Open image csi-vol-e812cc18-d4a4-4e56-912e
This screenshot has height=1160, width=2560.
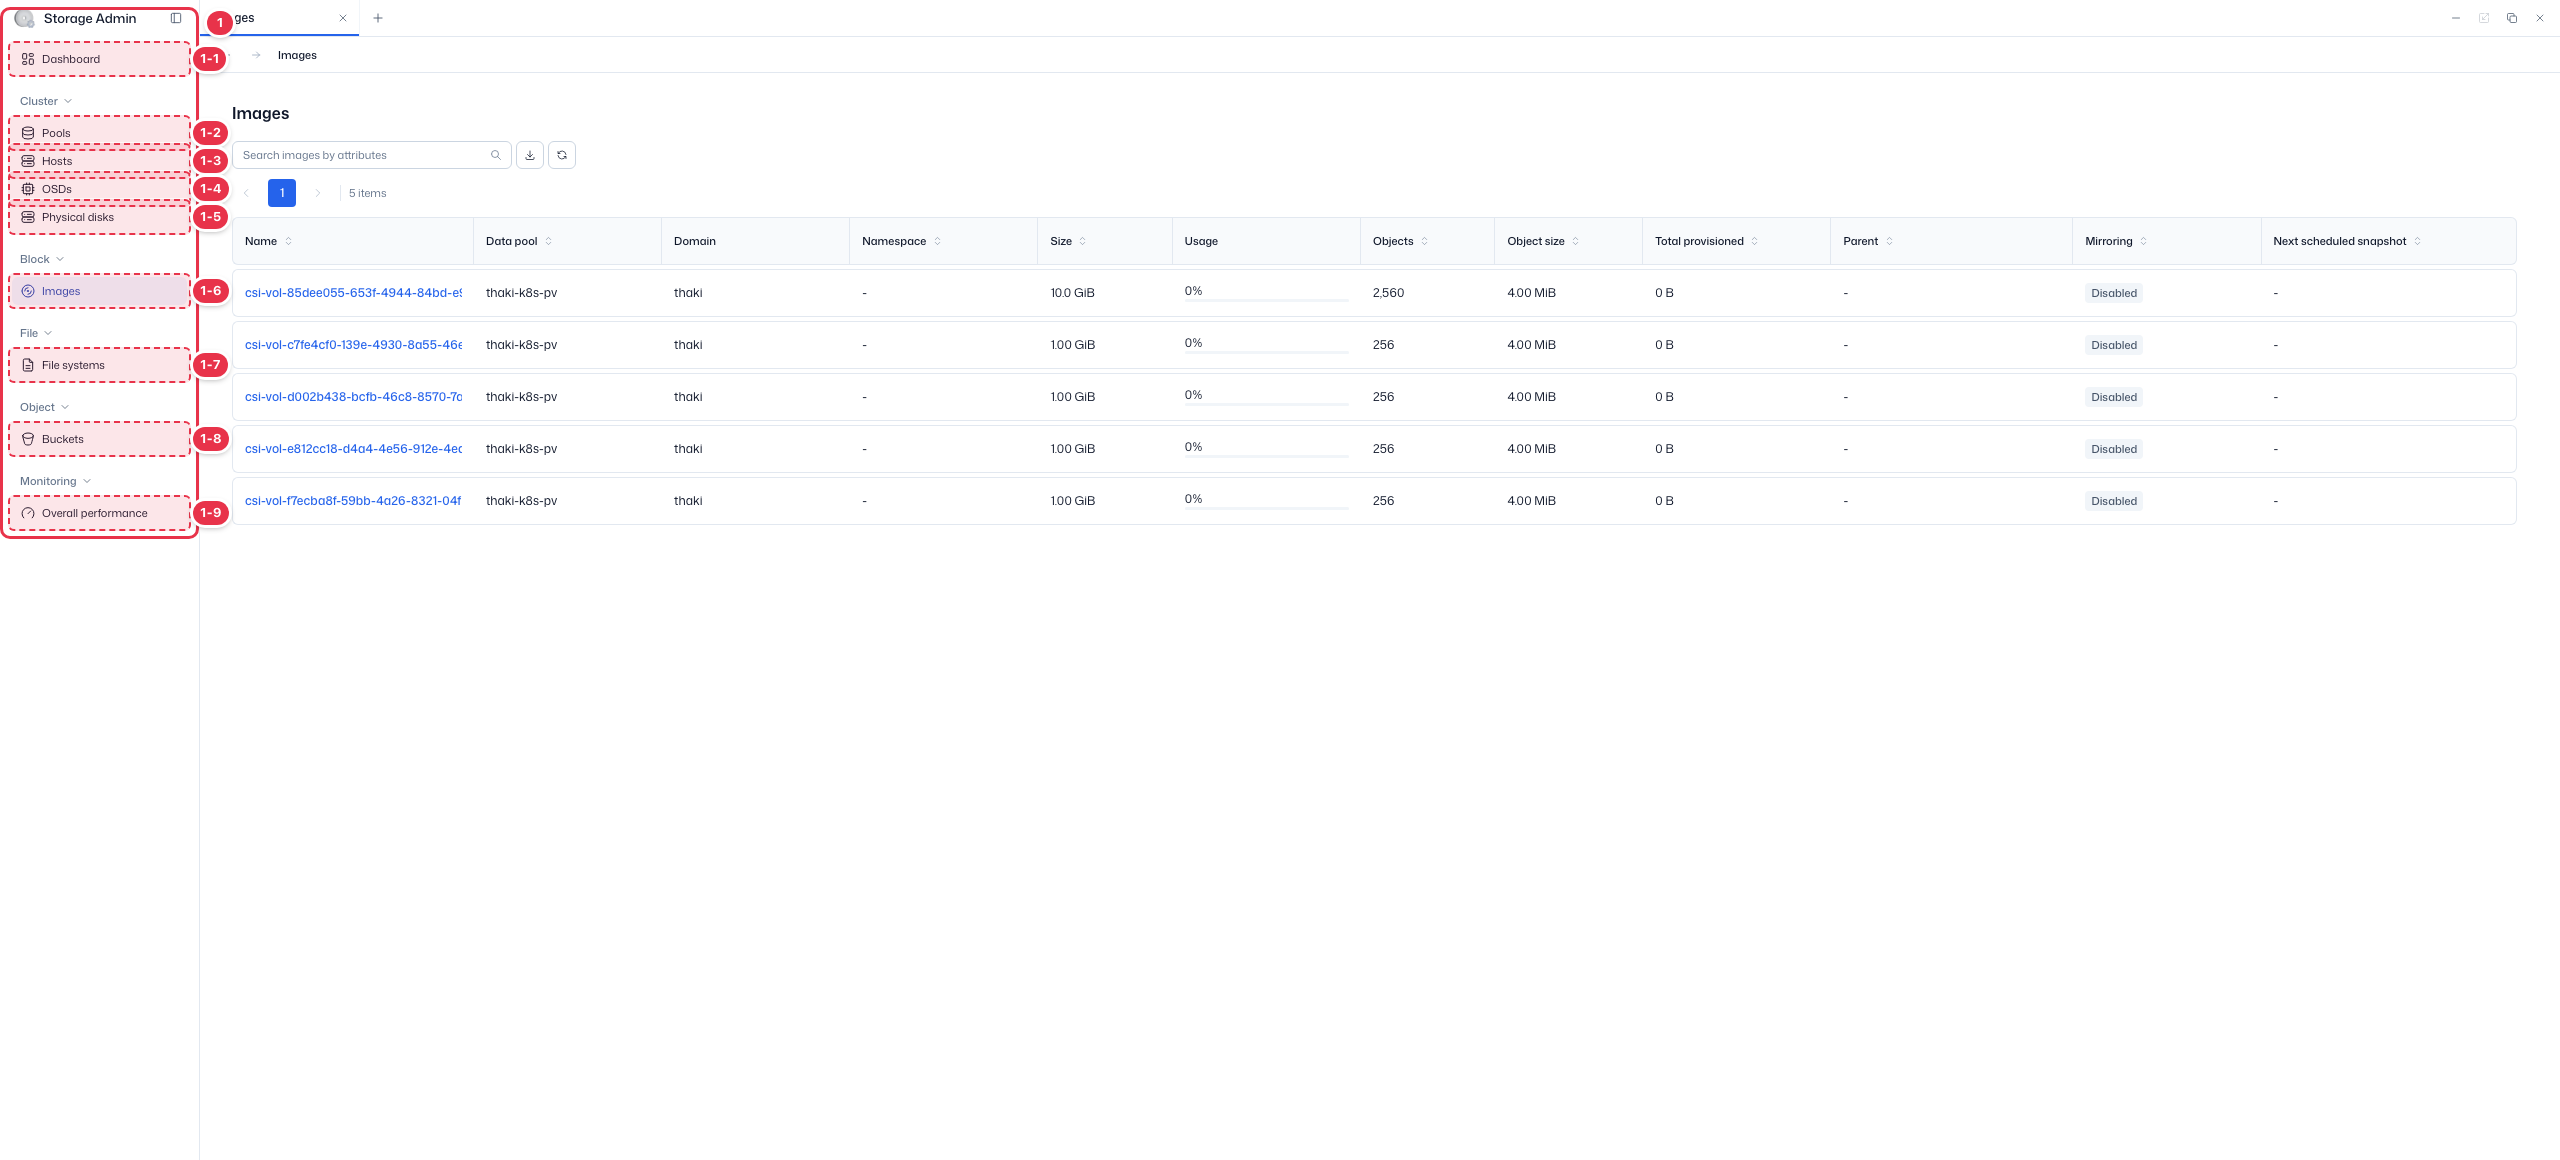coord(353,449)
